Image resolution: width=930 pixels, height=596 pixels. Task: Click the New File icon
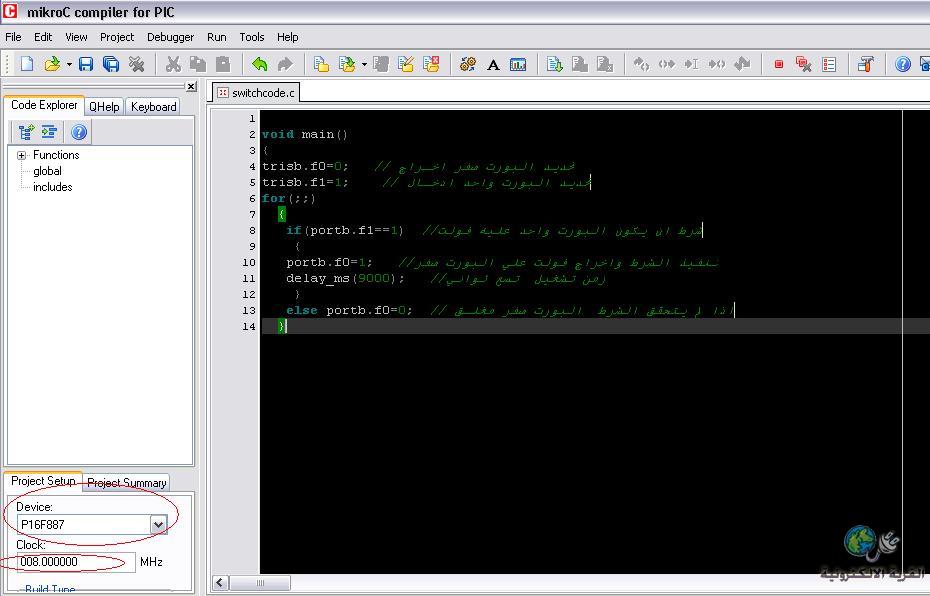coord(27,63)
